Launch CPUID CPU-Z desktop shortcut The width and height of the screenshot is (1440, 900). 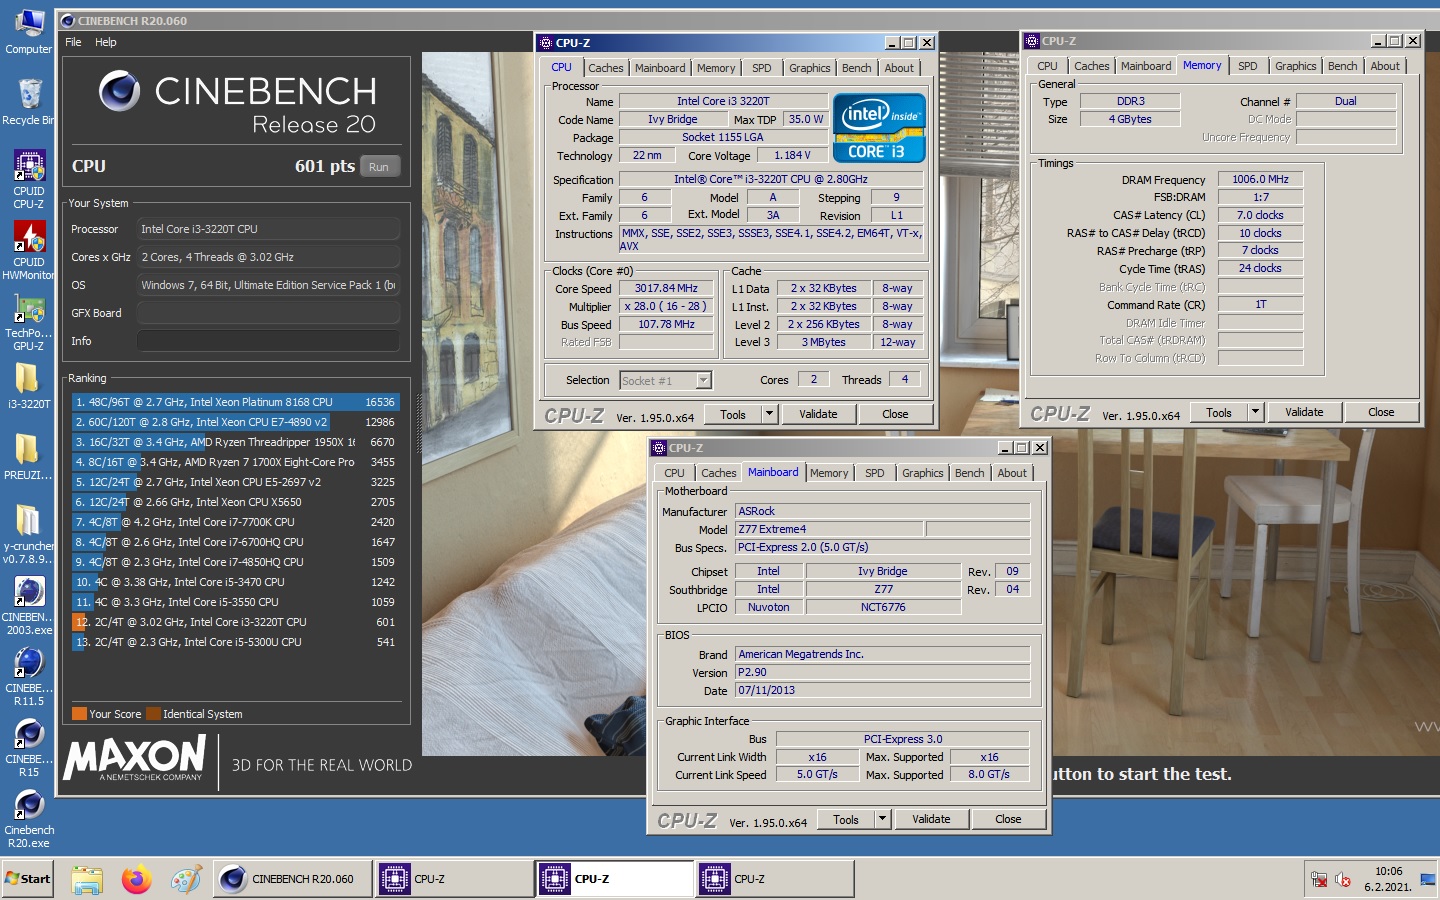pyautogui.click(x=29, y=180)
